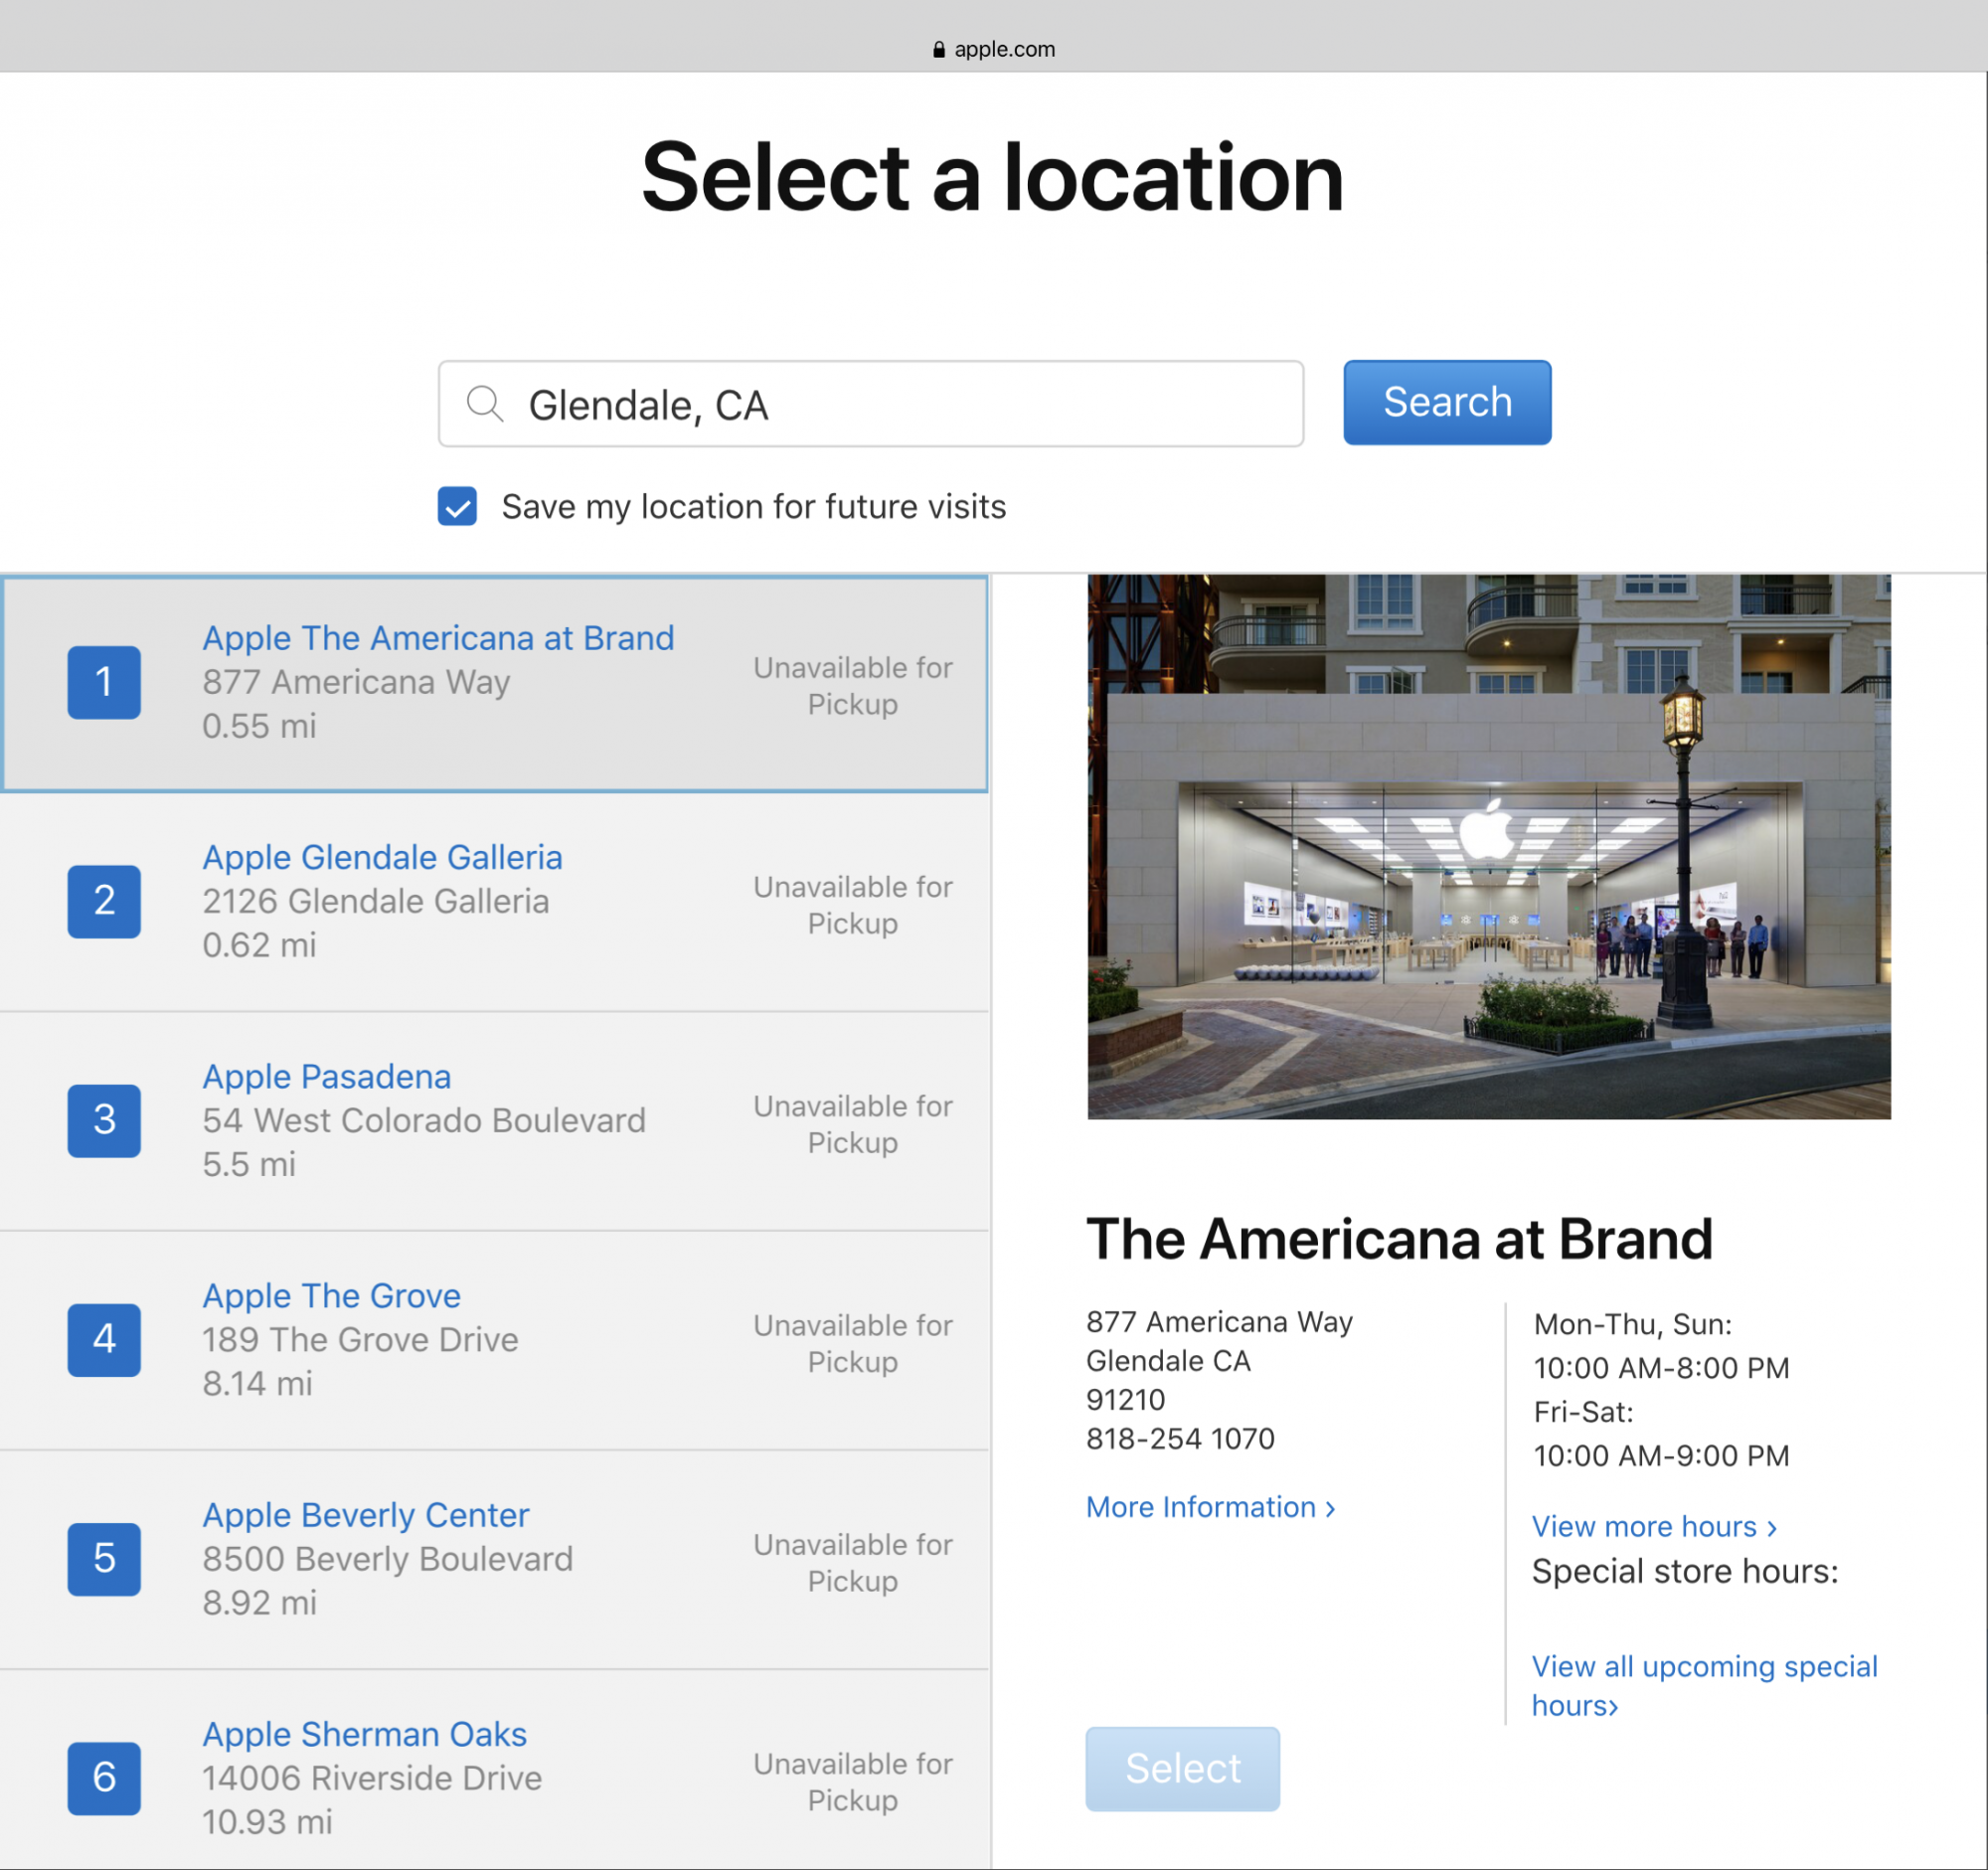Click the number 2 store badge
1988x1870 pixels.
104,901
